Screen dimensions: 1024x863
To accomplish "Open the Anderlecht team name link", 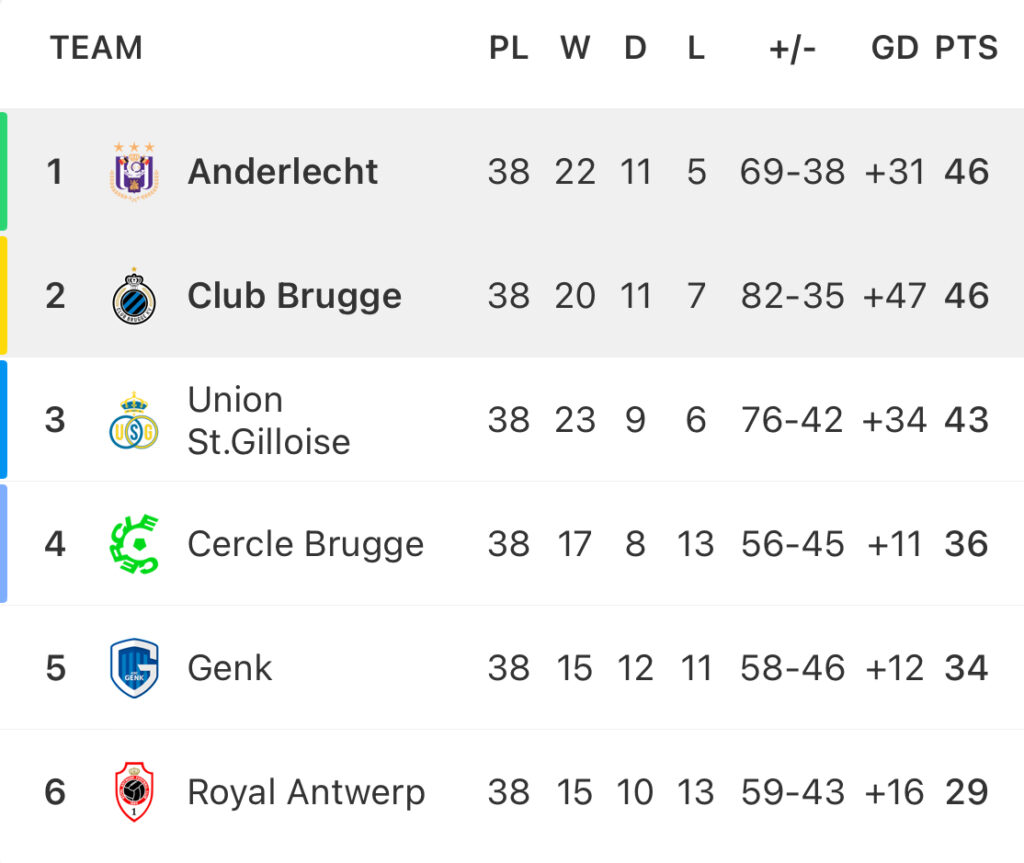I will tap(283, 172).
